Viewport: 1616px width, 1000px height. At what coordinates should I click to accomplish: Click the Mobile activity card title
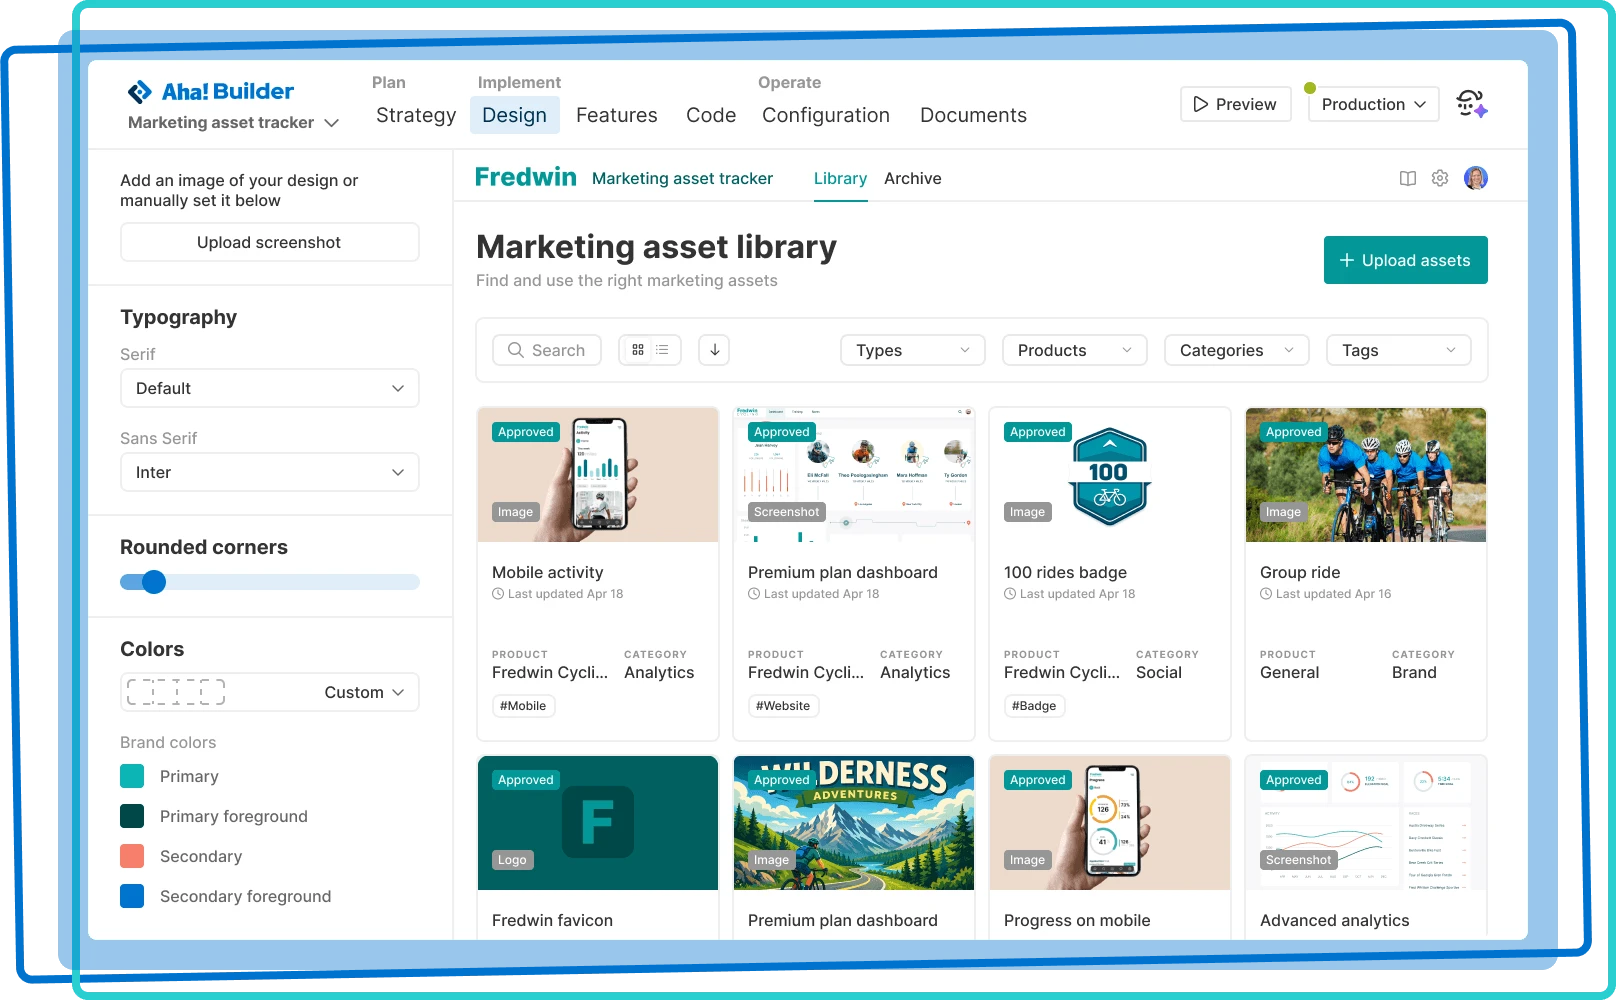548,572
